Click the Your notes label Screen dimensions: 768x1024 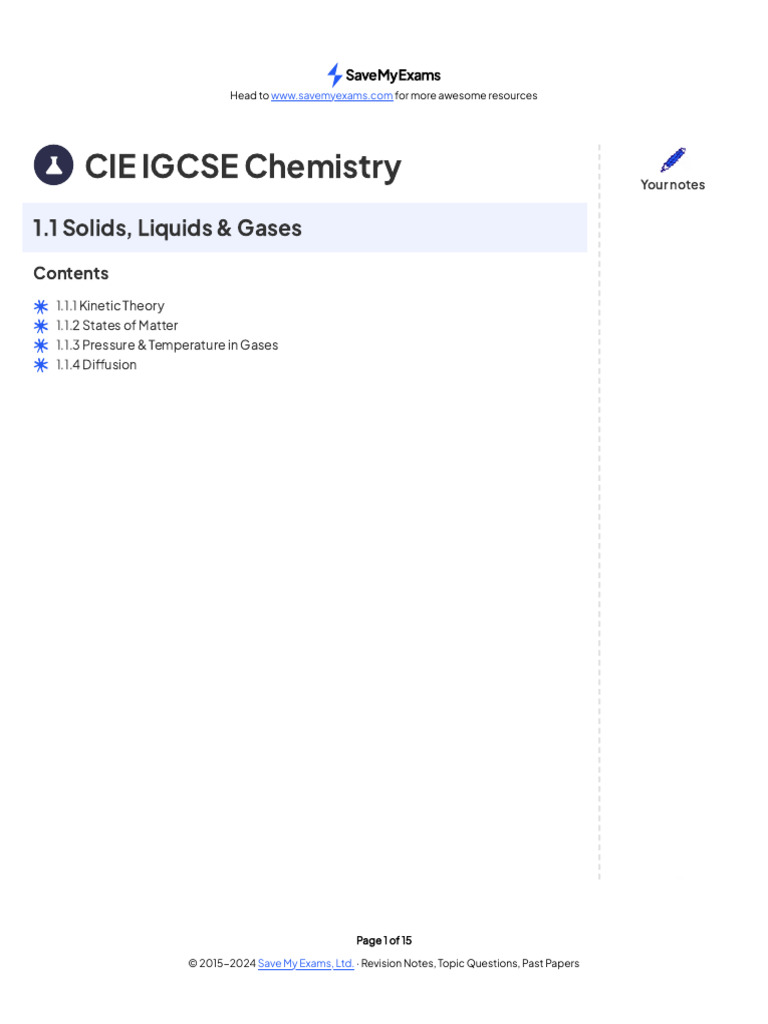673,185
